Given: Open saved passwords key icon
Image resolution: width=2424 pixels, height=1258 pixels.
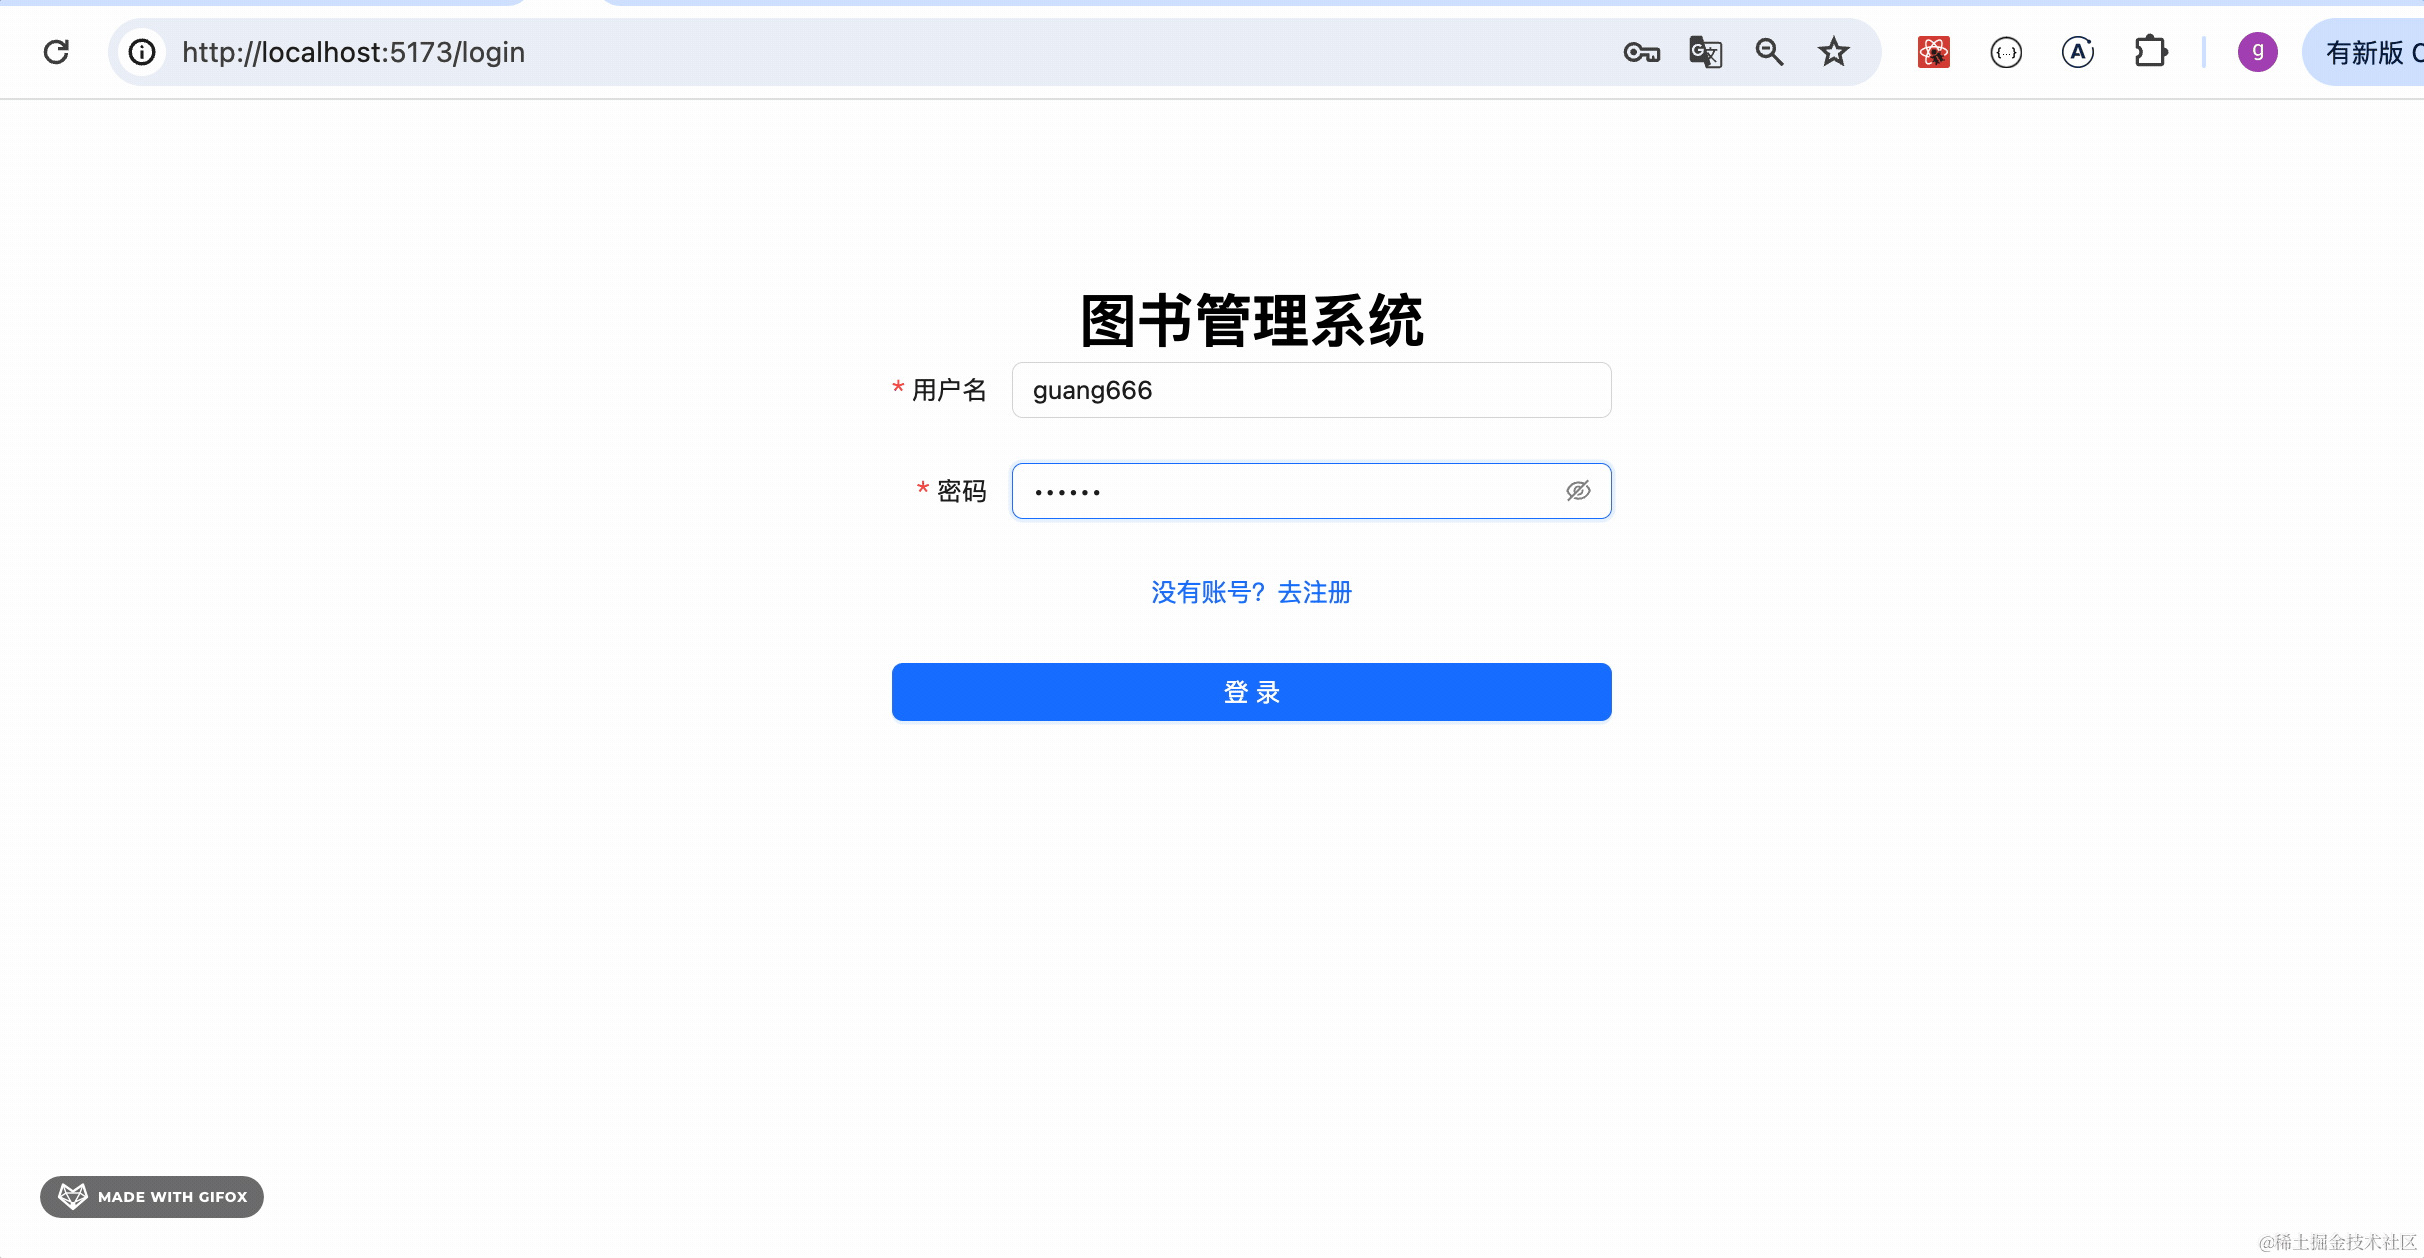Looking at the screenshot, I should pos(1641,52).
